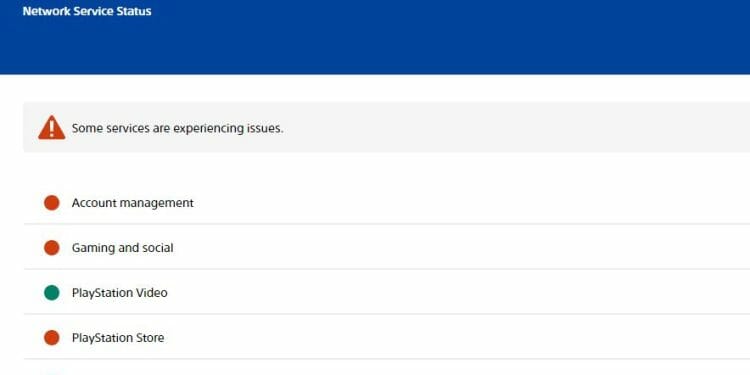The width and height of the screenshot is (750, 375).
Task: Select the 'Some services are experiencing issues' message
Action: [x=177, y=129]
